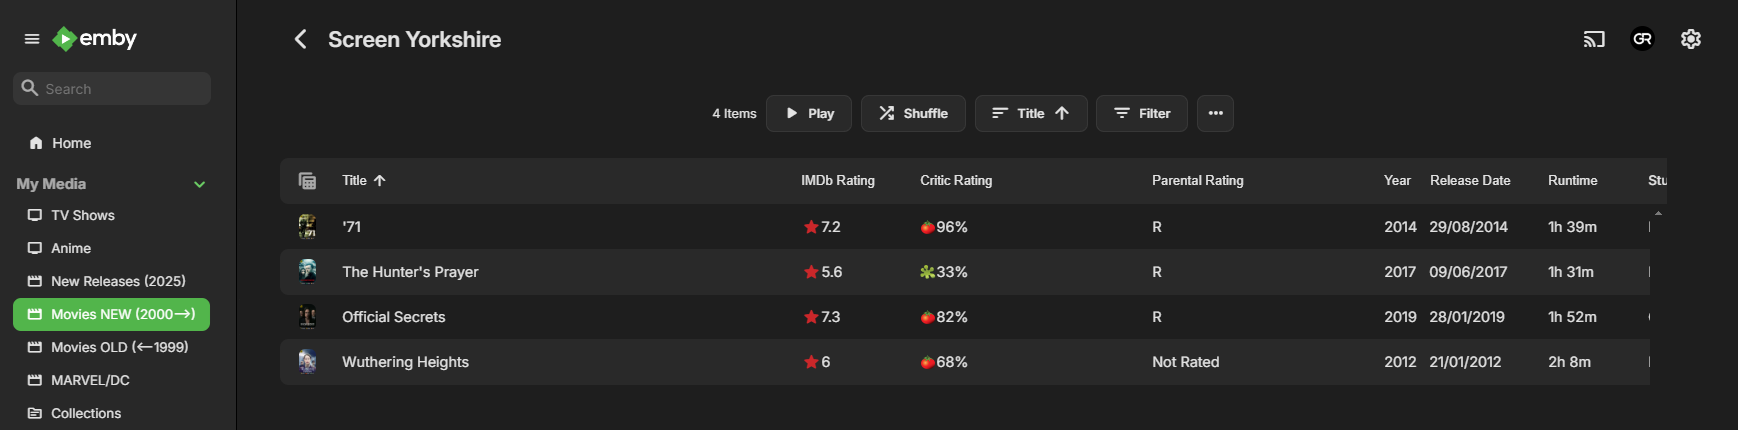The height and width of the screenshot is (430, 1738).
Task: Click the 7.2 IMDb rating
Action: [822, 227]
